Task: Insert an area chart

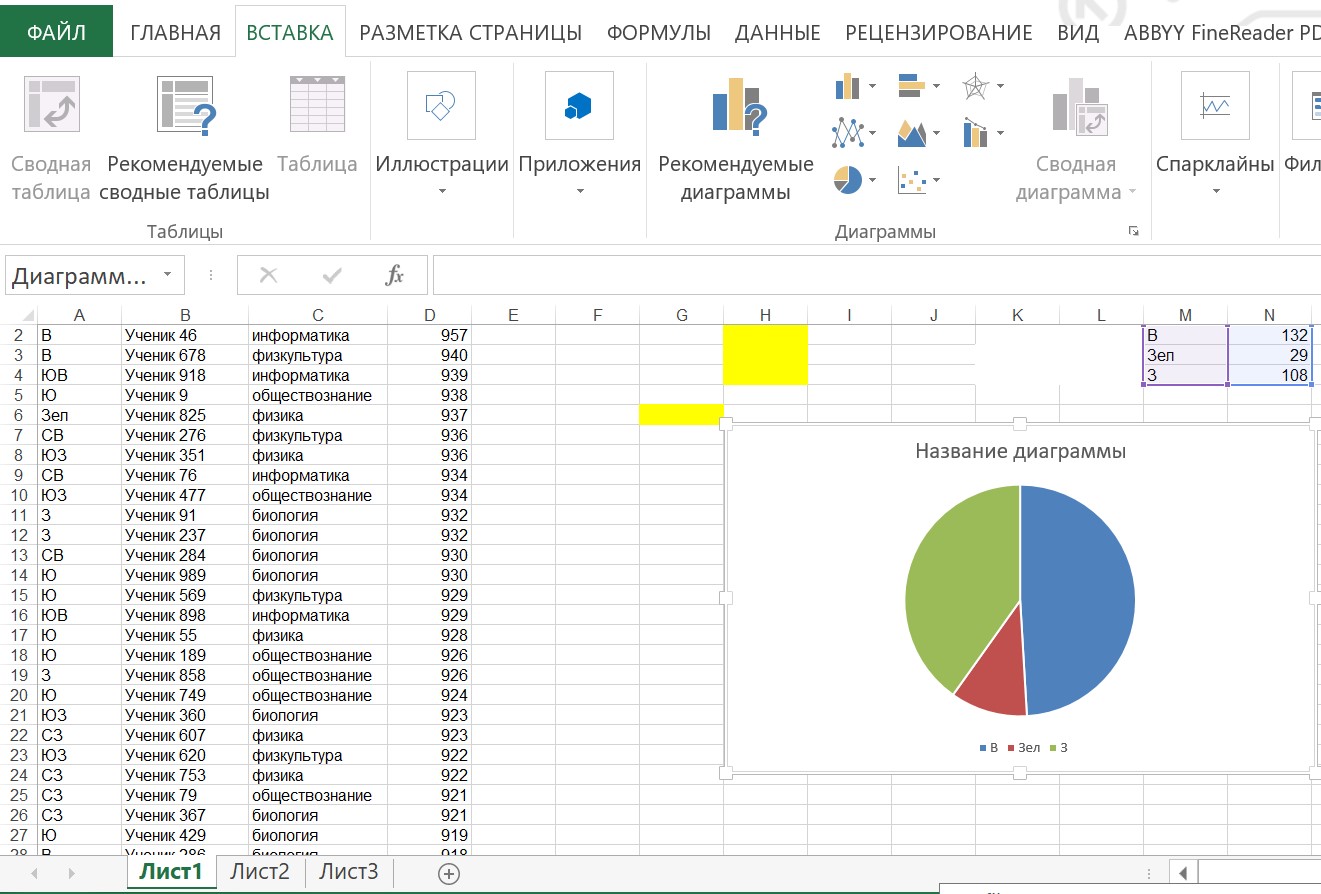Action: (x=911, y=132)
